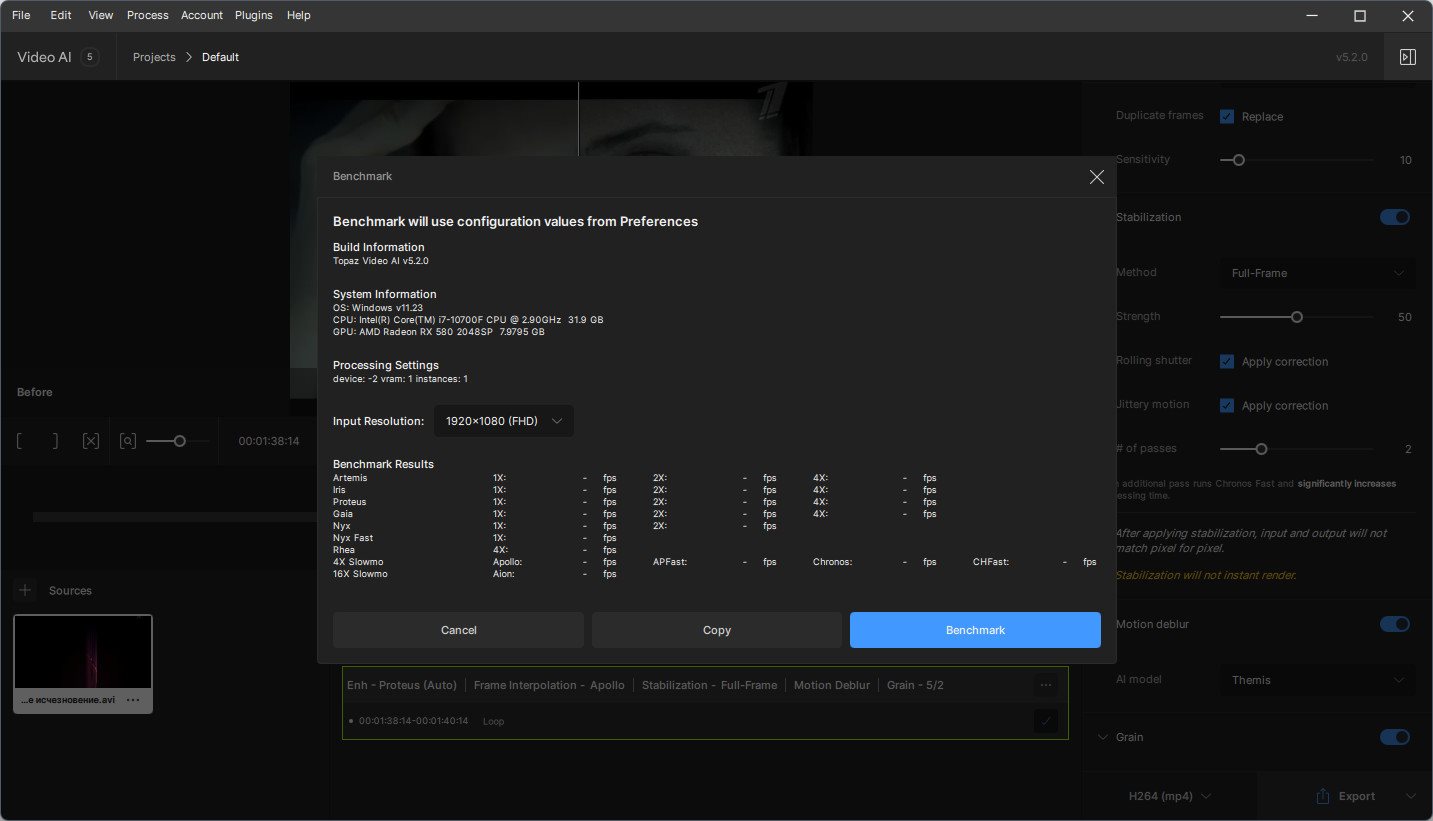The image size is (1433, 821).
Task: Click the export share icon
Action: point(1323,796)
